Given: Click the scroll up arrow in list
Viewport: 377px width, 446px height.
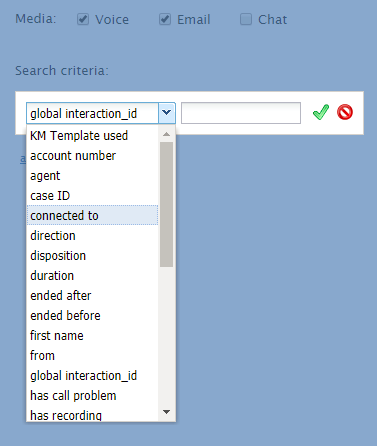Looking at the screenshot, I should [x=166, y=134].
